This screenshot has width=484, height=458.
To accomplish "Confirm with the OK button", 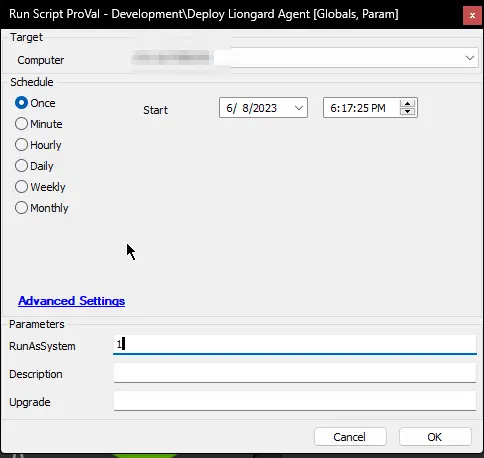I will [435, 437].
